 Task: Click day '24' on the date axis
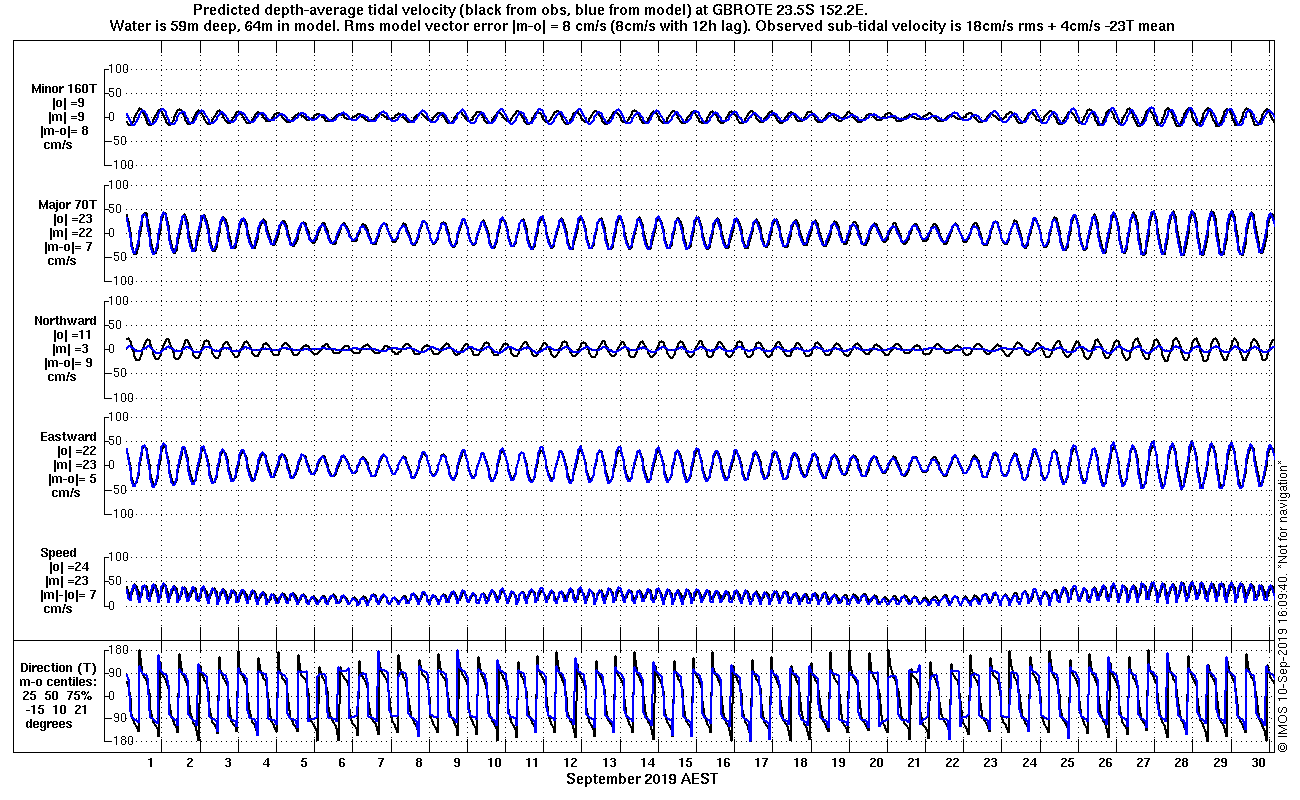tap(1029, 763)
